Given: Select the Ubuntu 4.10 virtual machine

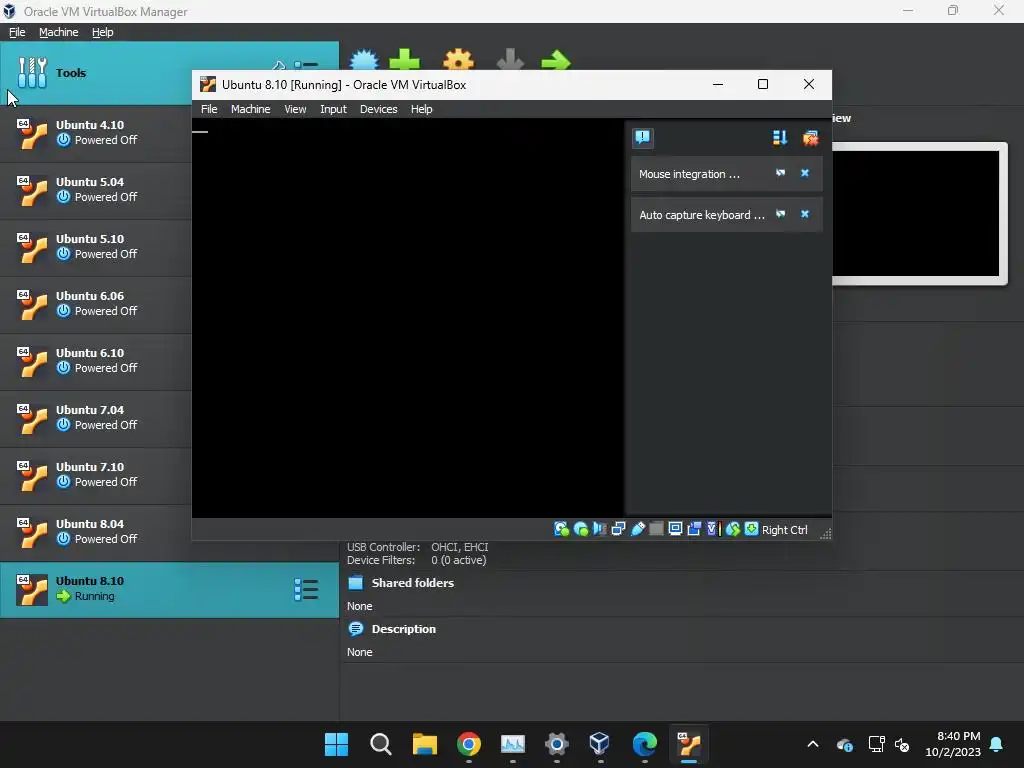Looking at the screenshot, I should coord(96,133).
